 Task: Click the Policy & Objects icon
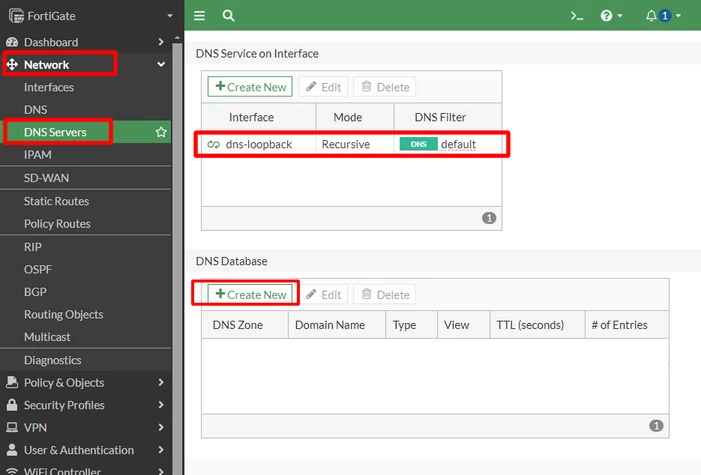12,382
